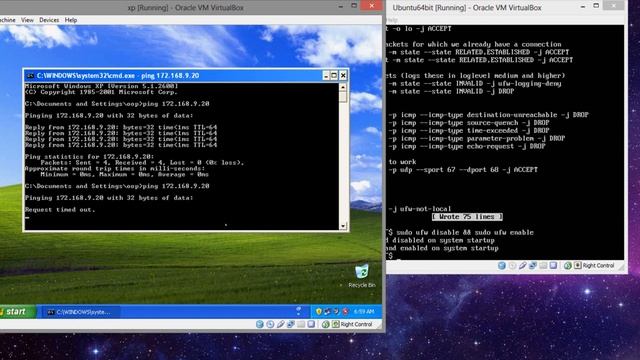Click the red security alert tray icon

[x=345, y=311]
